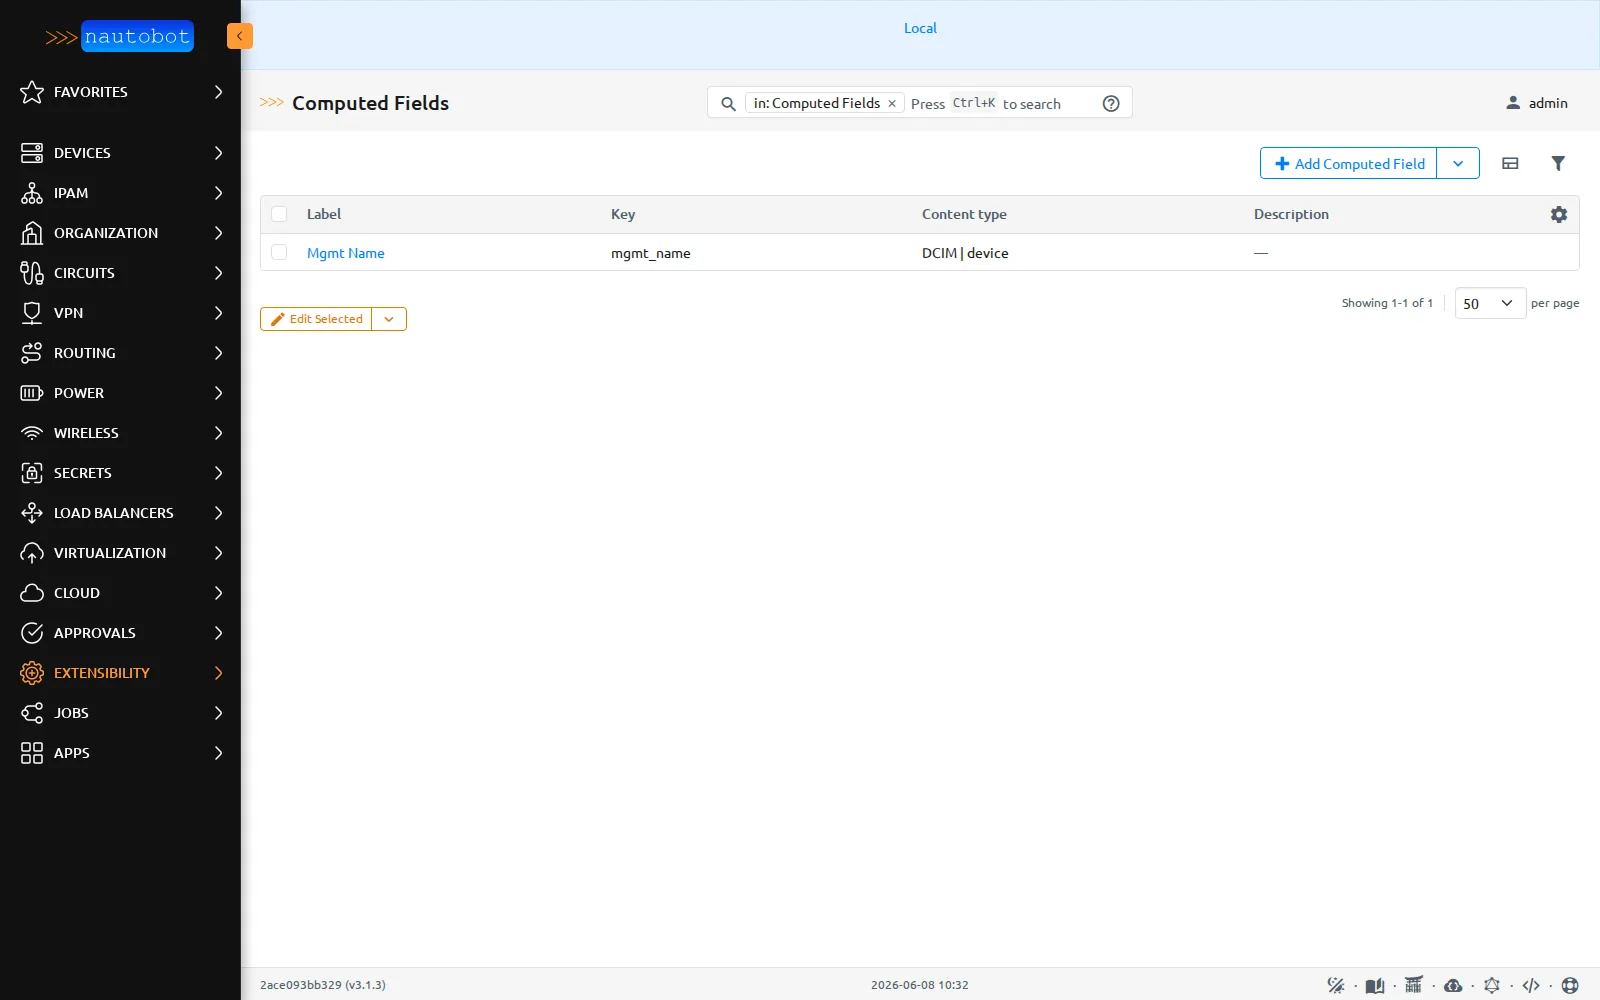Open the code icon in footer
This screenshot has width=1600, height=1000.
[x=1531, y=985]
